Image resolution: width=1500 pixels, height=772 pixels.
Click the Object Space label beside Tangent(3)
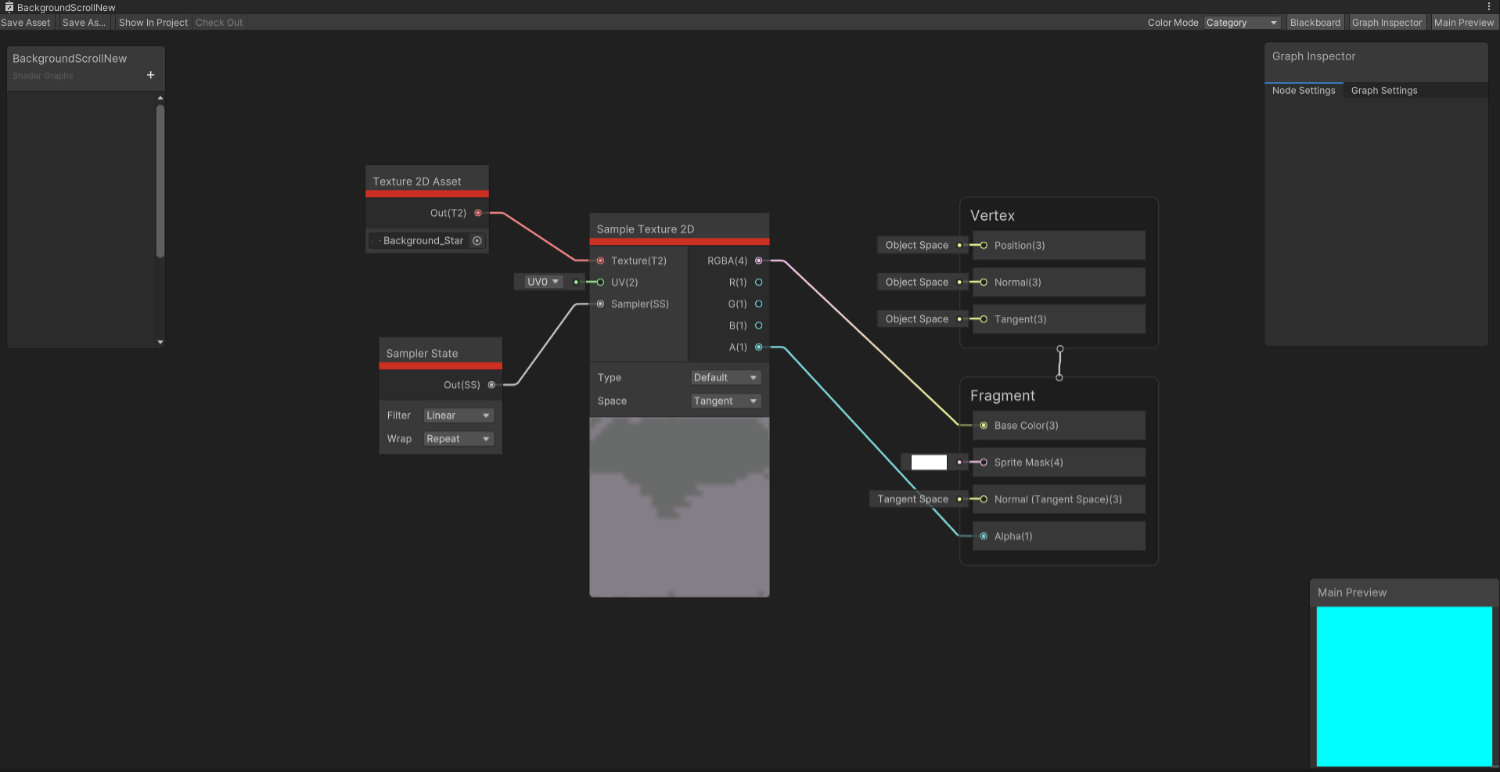917,319
